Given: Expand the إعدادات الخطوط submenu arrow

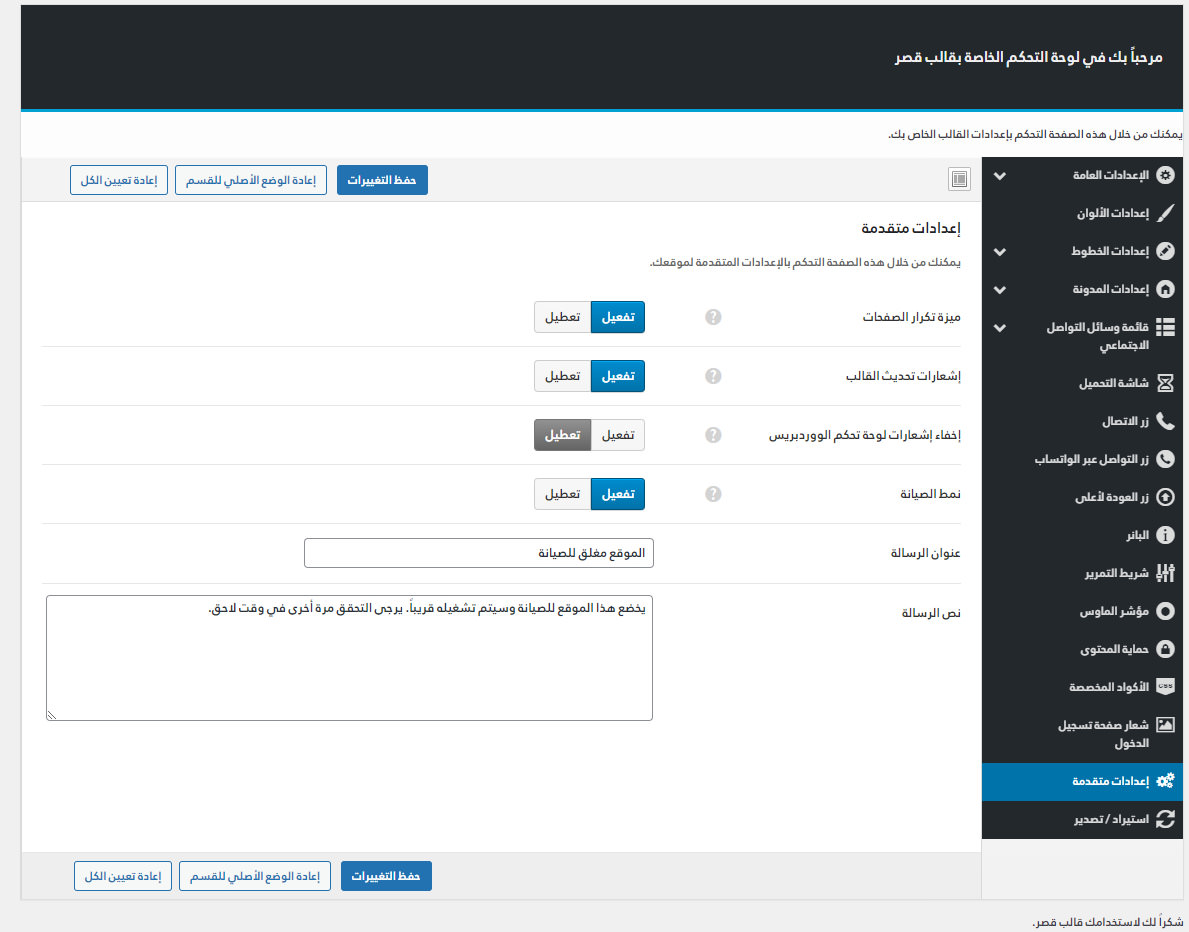Looking at the screenshot, I should [999, 252].
